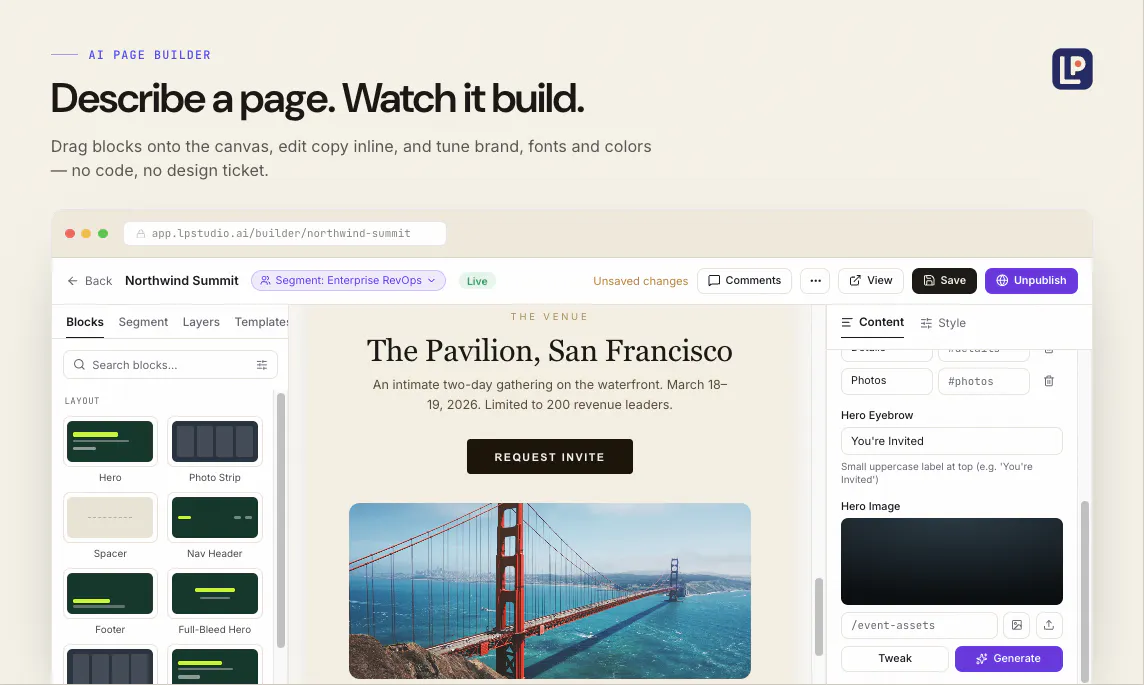This screenshot has height=685, width=1144.
Task: Click the Live status badge
Action: (476, 281)
